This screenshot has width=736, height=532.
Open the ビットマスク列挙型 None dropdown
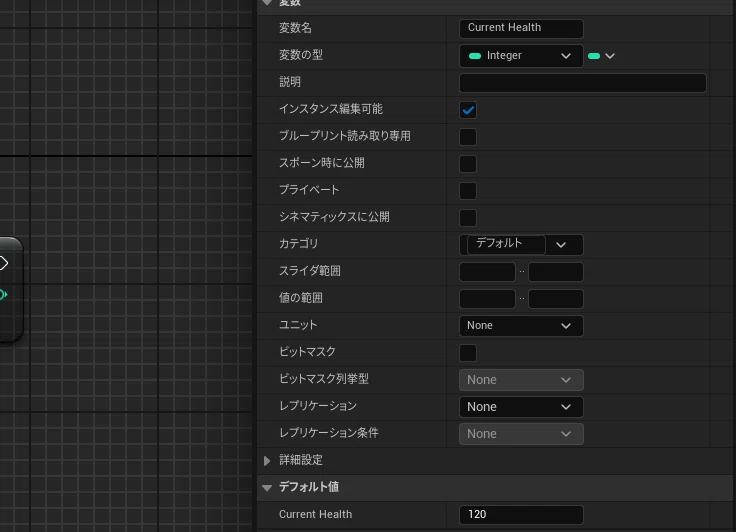521,380
